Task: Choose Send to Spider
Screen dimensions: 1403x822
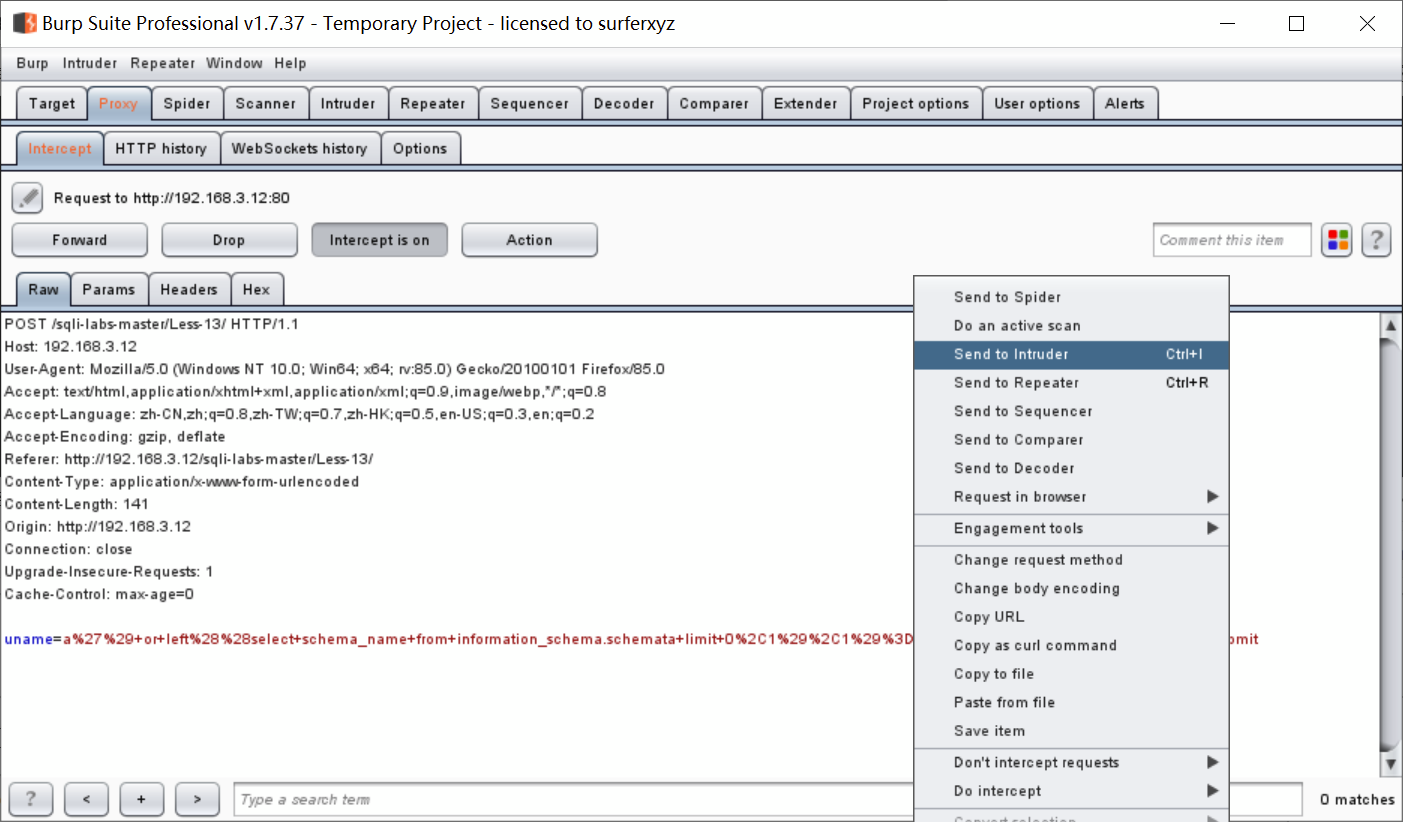Action: pyautogui.click(x=1071, y=297)
